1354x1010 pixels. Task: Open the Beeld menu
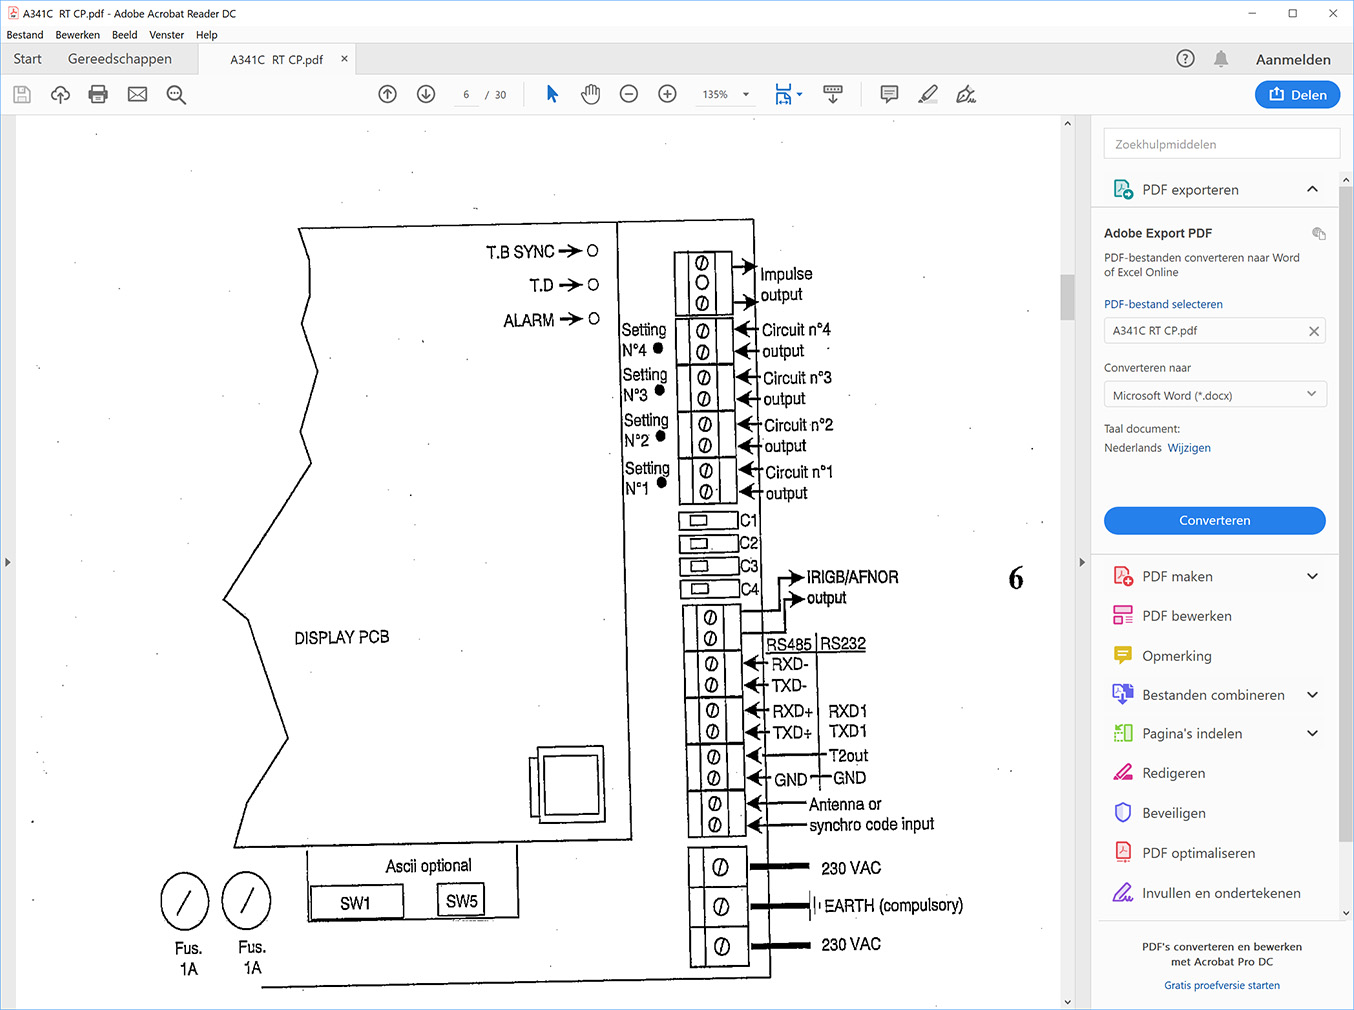click(124, 35)
